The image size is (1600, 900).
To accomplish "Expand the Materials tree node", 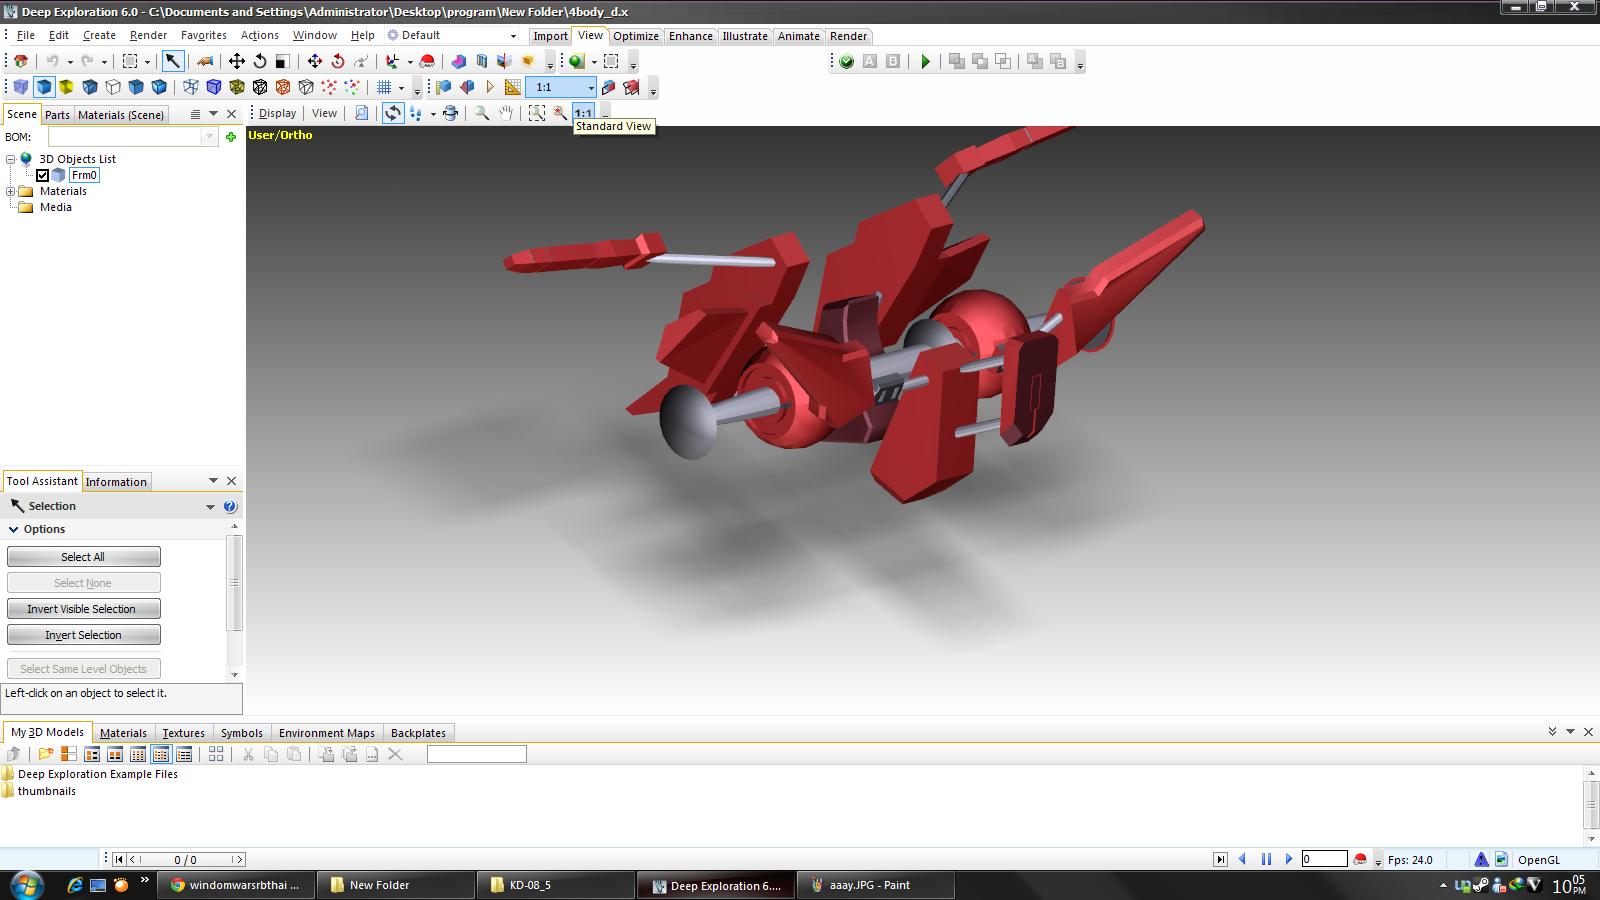I will click(x=11, y=191).
